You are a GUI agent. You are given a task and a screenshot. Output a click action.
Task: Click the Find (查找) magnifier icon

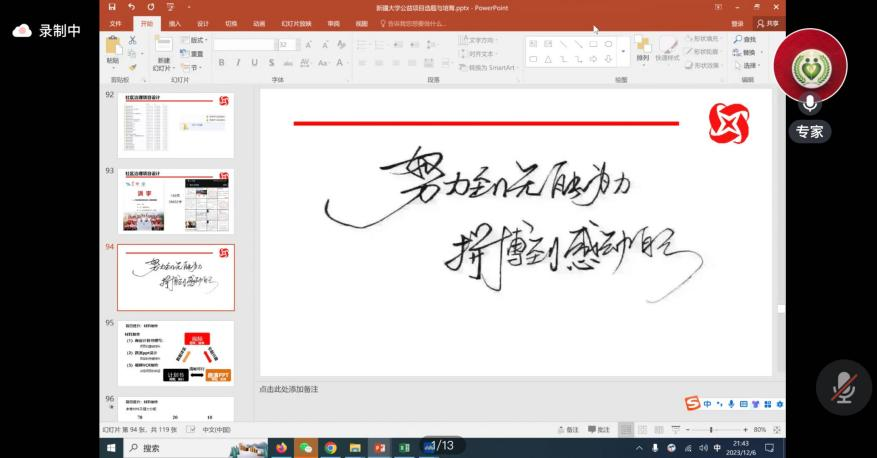coord(738,40)
